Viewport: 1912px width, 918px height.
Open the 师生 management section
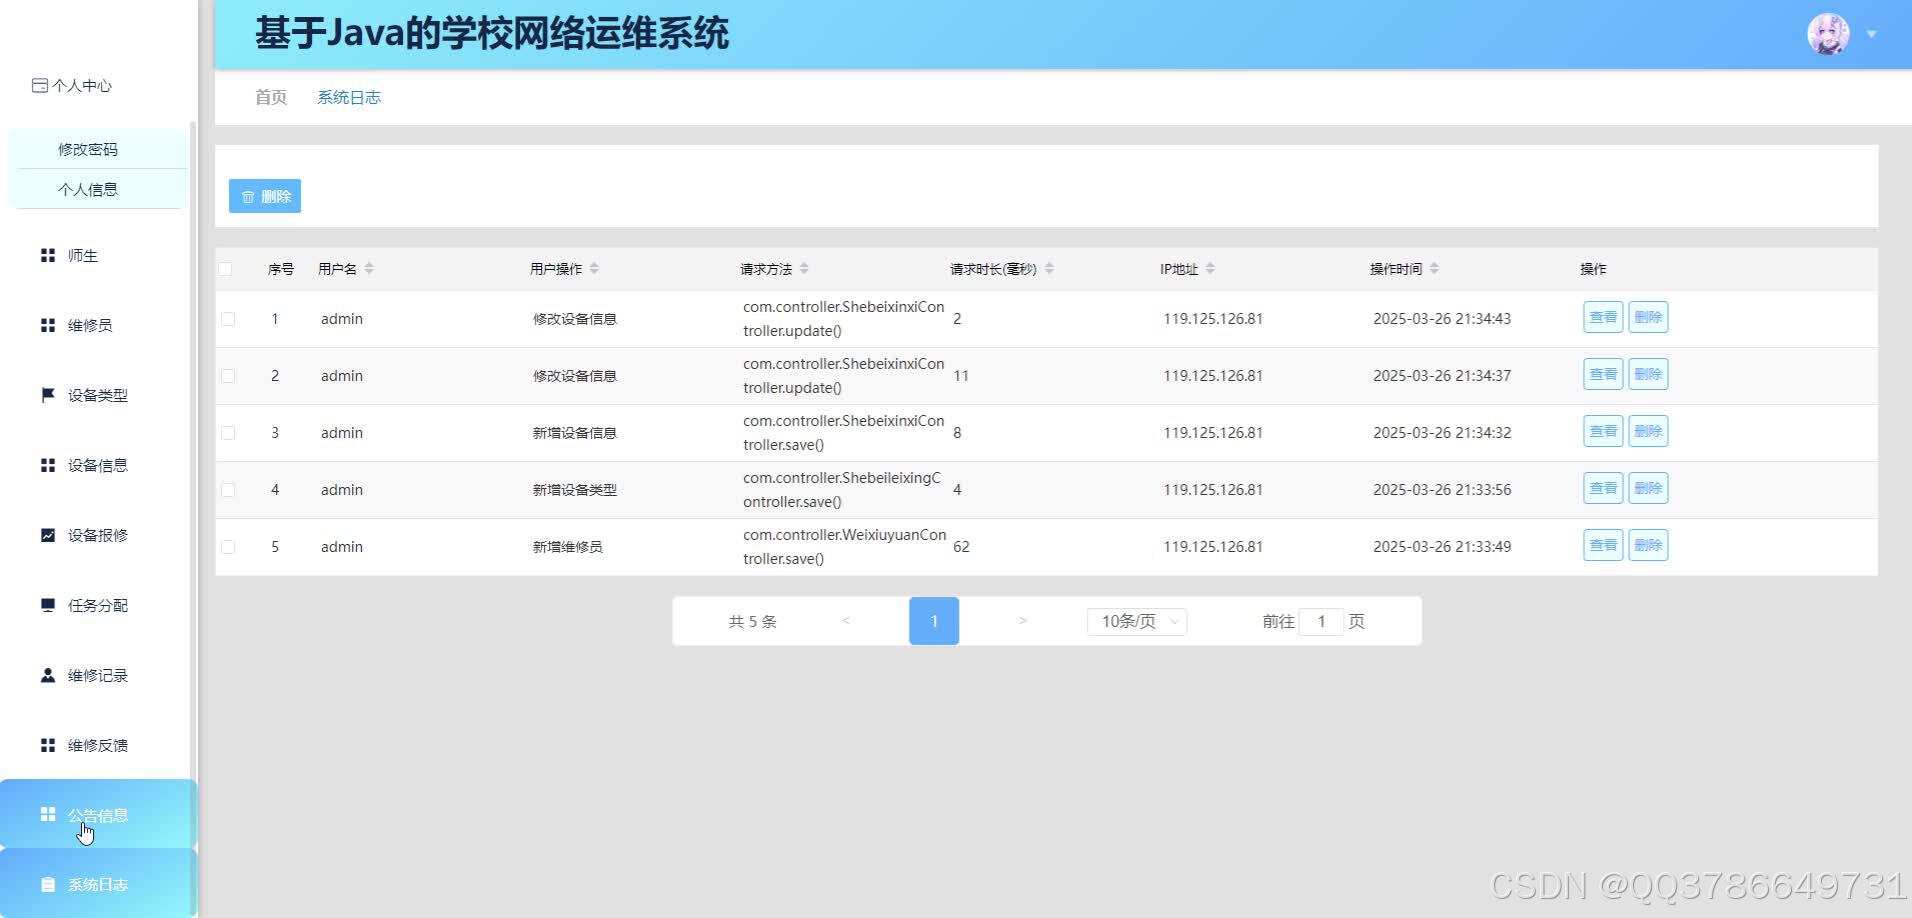click(85, 255)
